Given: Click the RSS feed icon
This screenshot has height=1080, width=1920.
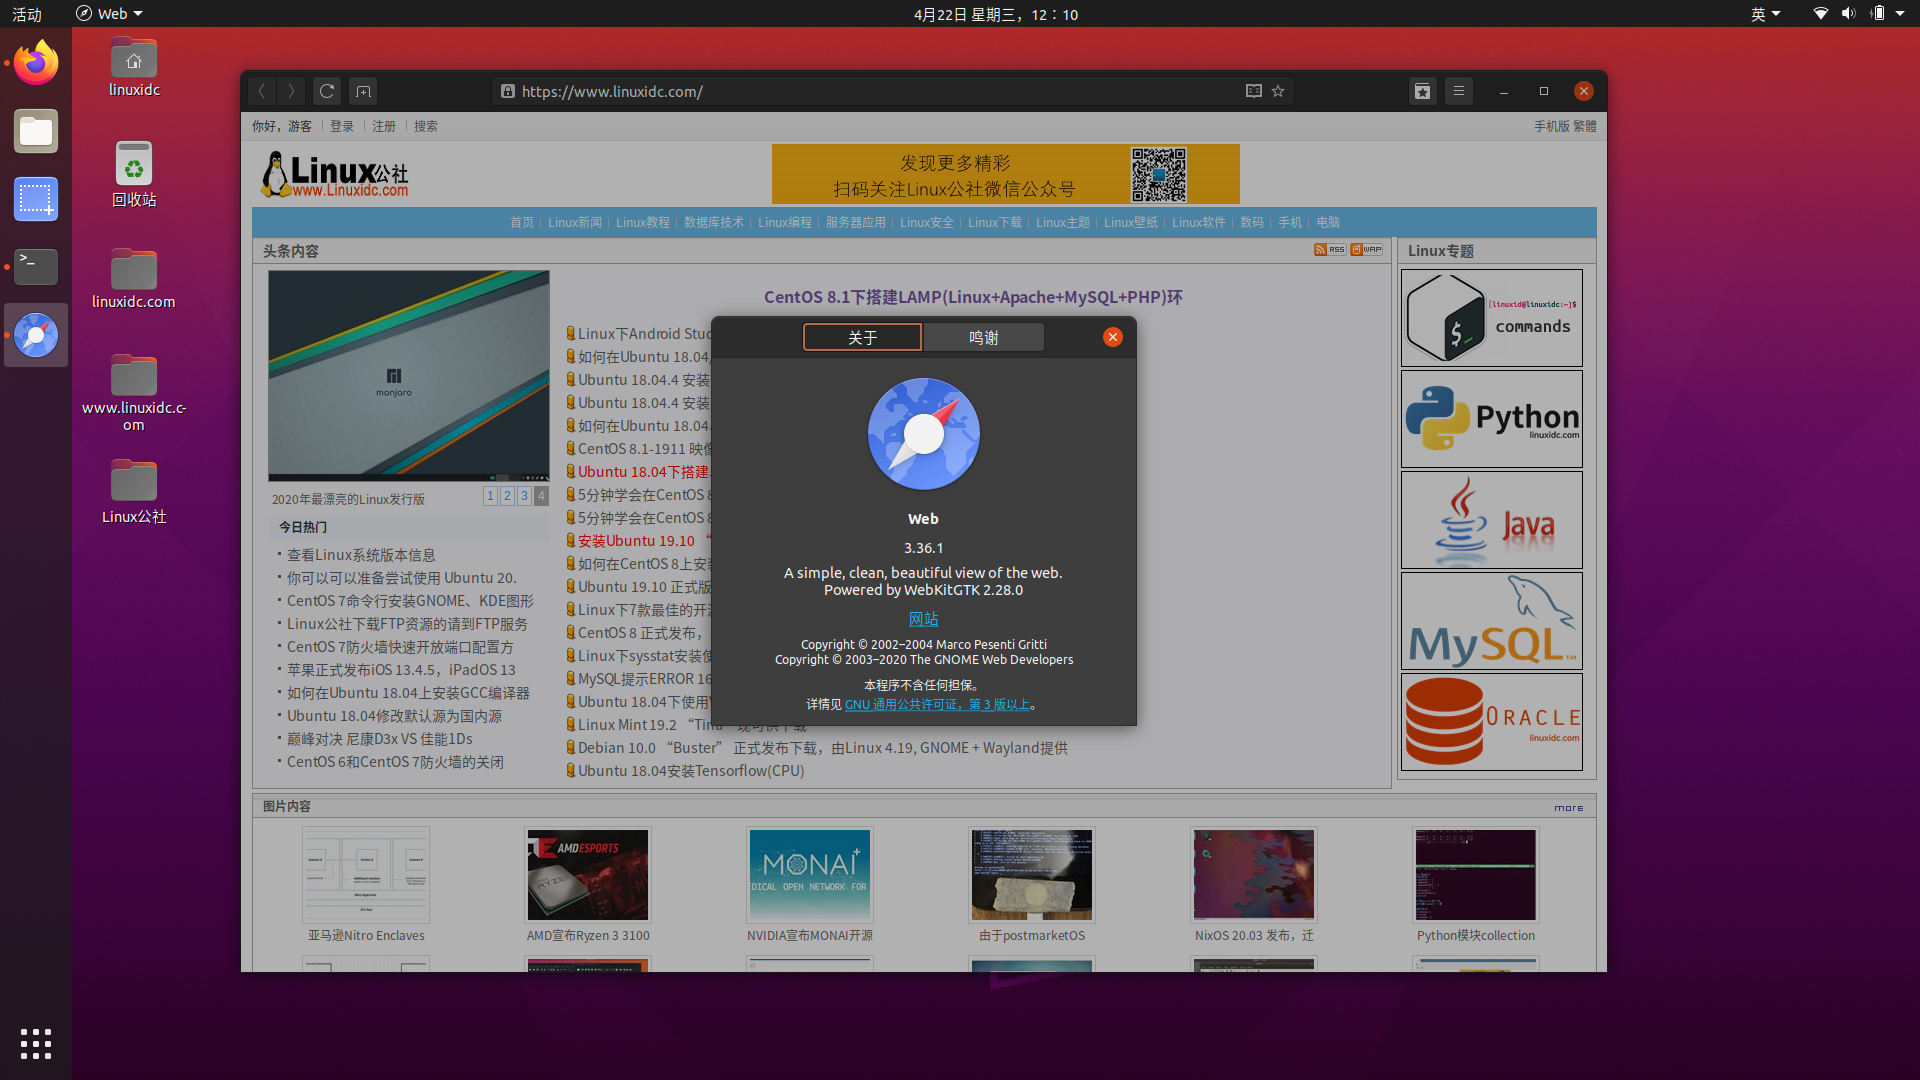Looking at the screenshot, I should click(1329, 250).
